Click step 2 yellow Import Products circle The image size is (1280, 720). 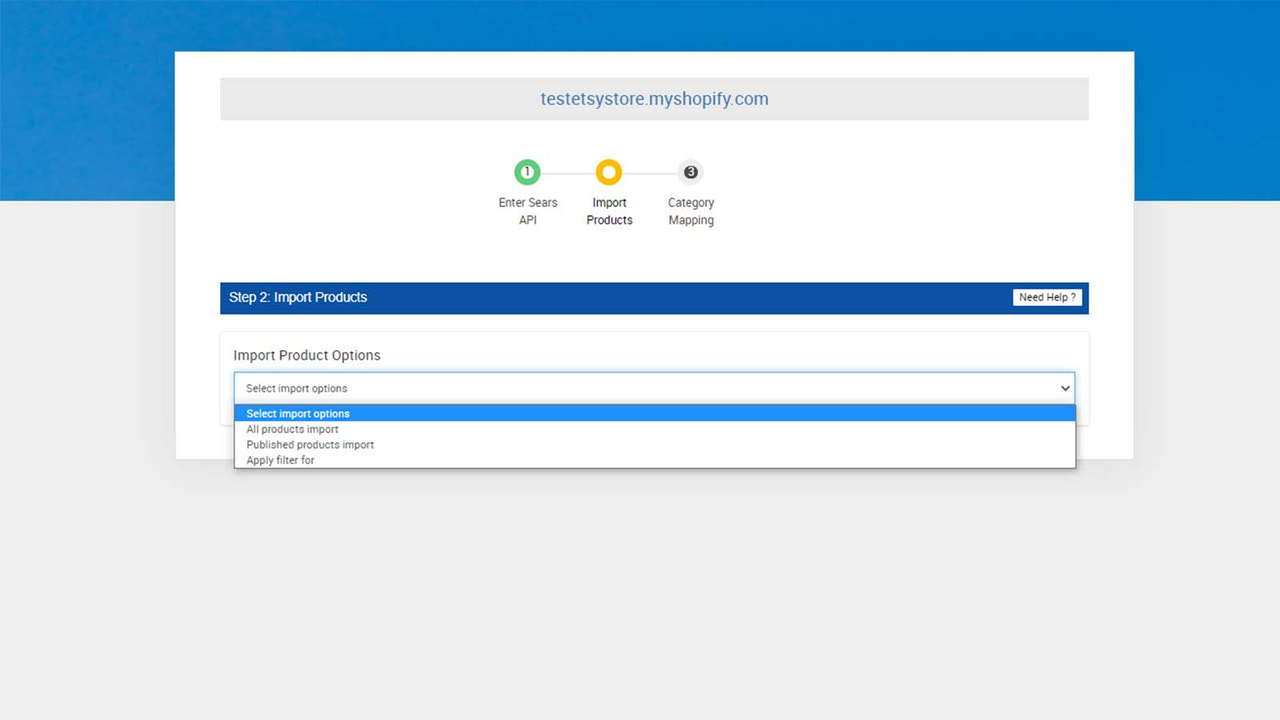(609, 172)
